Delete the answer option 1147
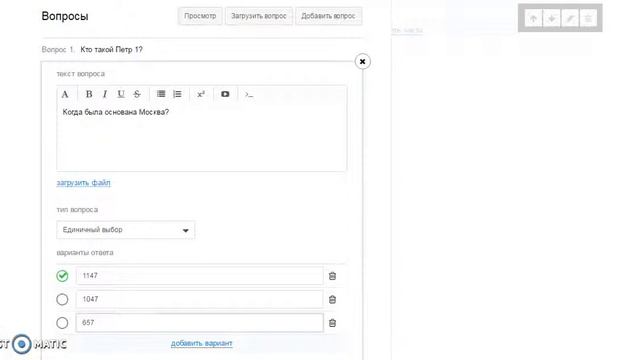Viewport: 640px width, 360px height. (x=332, y=276)
